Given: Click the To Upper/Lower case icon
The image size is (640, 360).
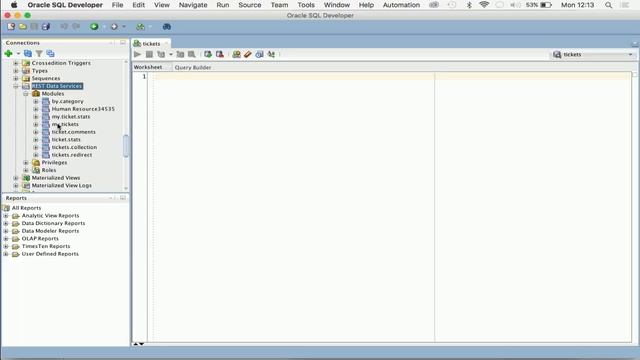Looking at the screenshot, I should [x=271, y=54].
